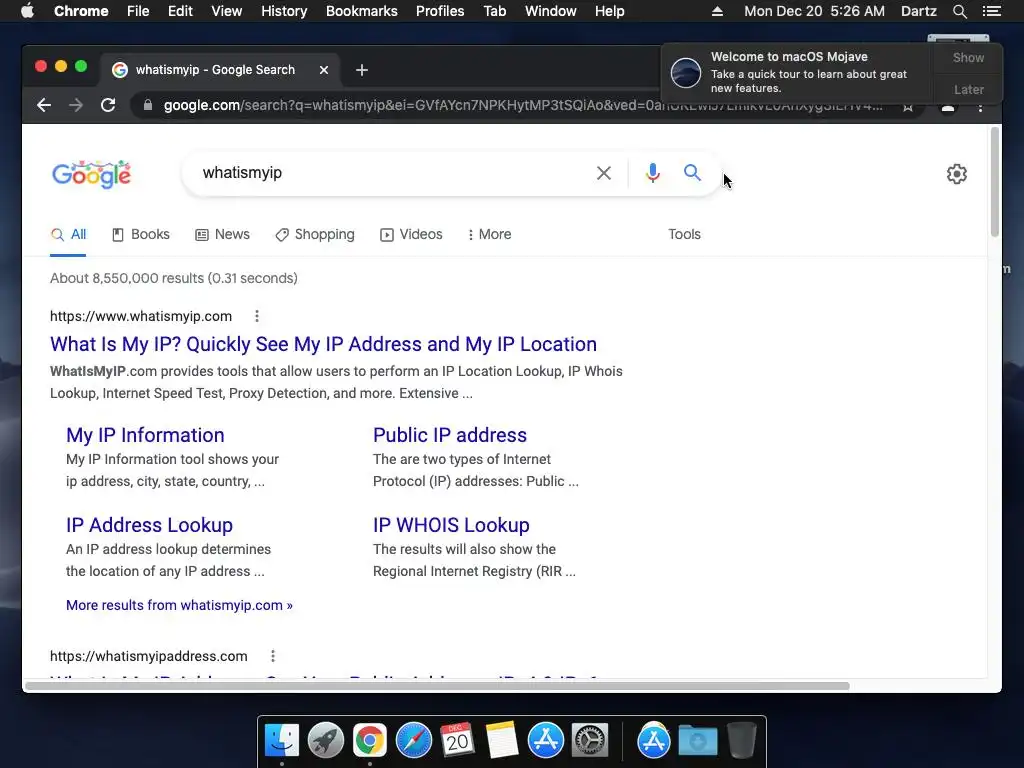This screenshot has width=1024, height=768.
Task: Click More results from whatismyip.com
Action: click(180, 605)
